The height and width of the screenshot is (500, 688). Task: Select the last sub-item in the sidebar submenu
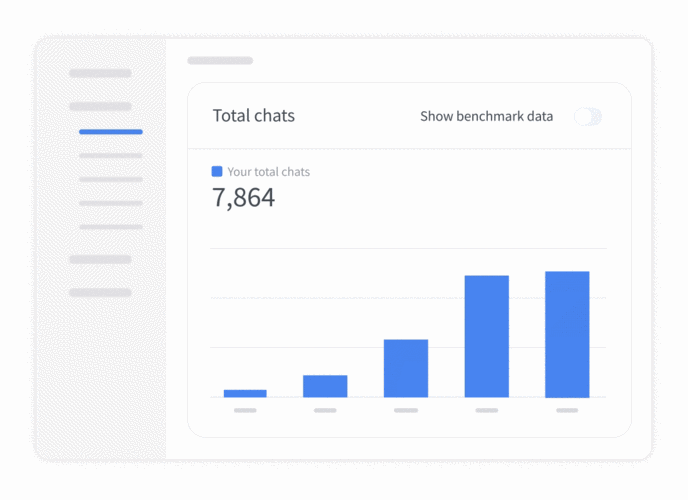click(111, 227)
